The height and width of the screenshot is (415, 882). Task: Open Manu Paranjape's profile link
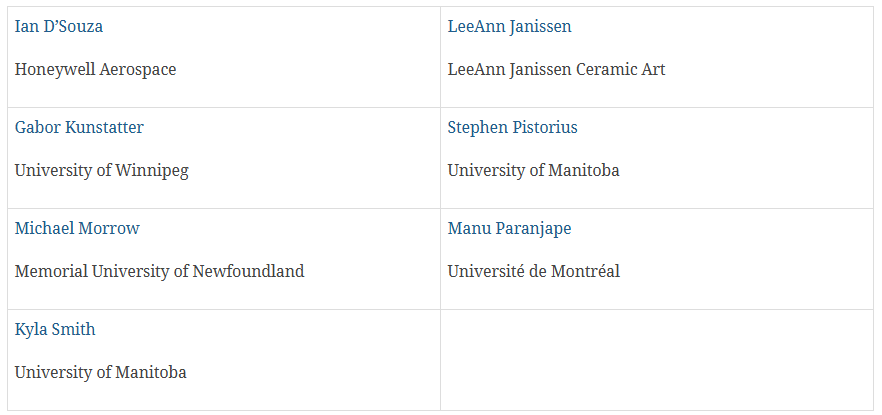[x=509, y=228]
